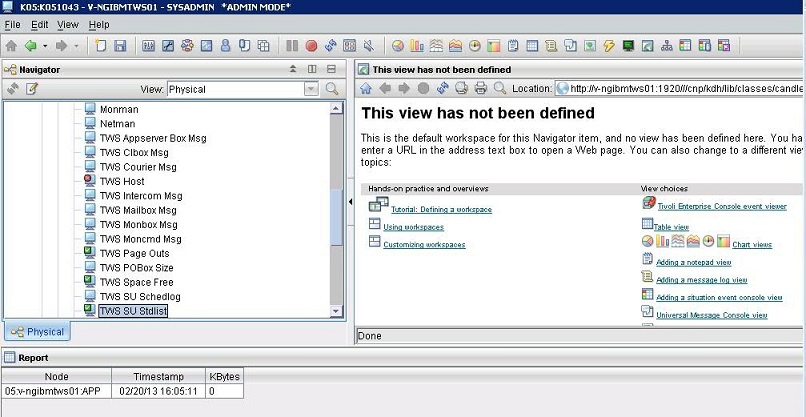
Task: Click Print icon in browser view toolbar
Action: click(481, 88)
